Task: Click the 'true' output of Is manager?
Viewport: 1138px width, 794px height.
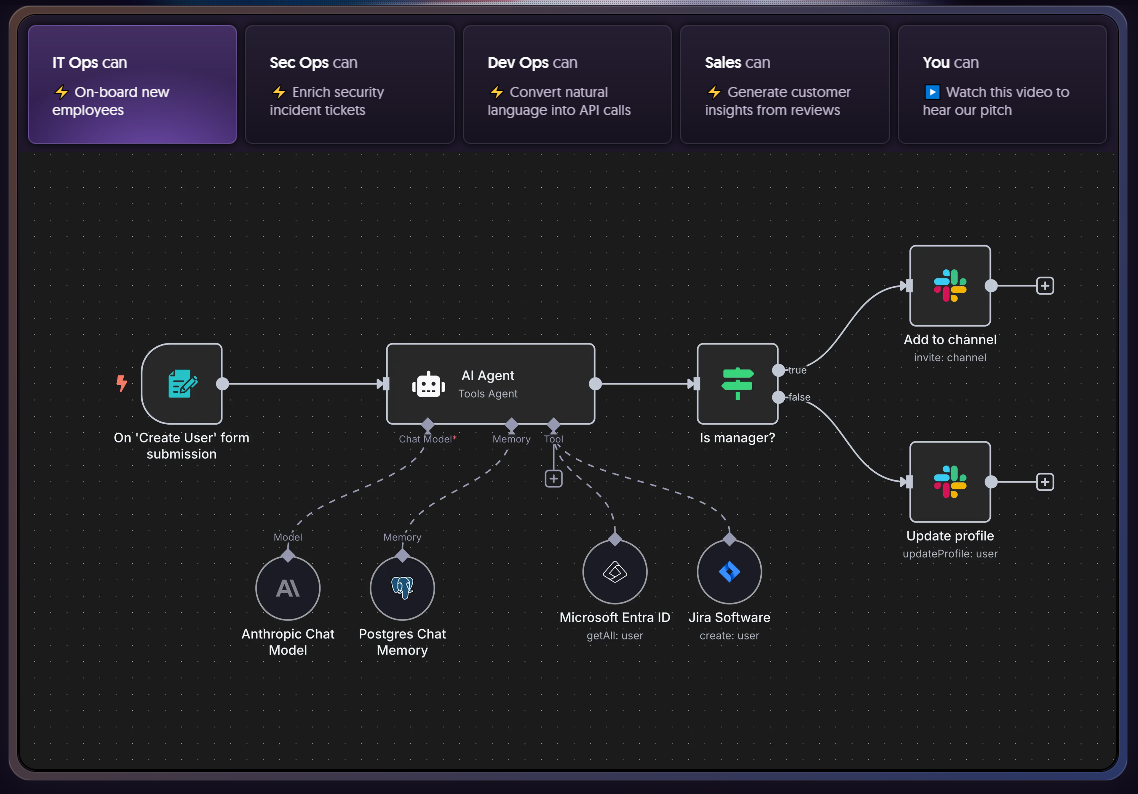Action: coord(779,370)
